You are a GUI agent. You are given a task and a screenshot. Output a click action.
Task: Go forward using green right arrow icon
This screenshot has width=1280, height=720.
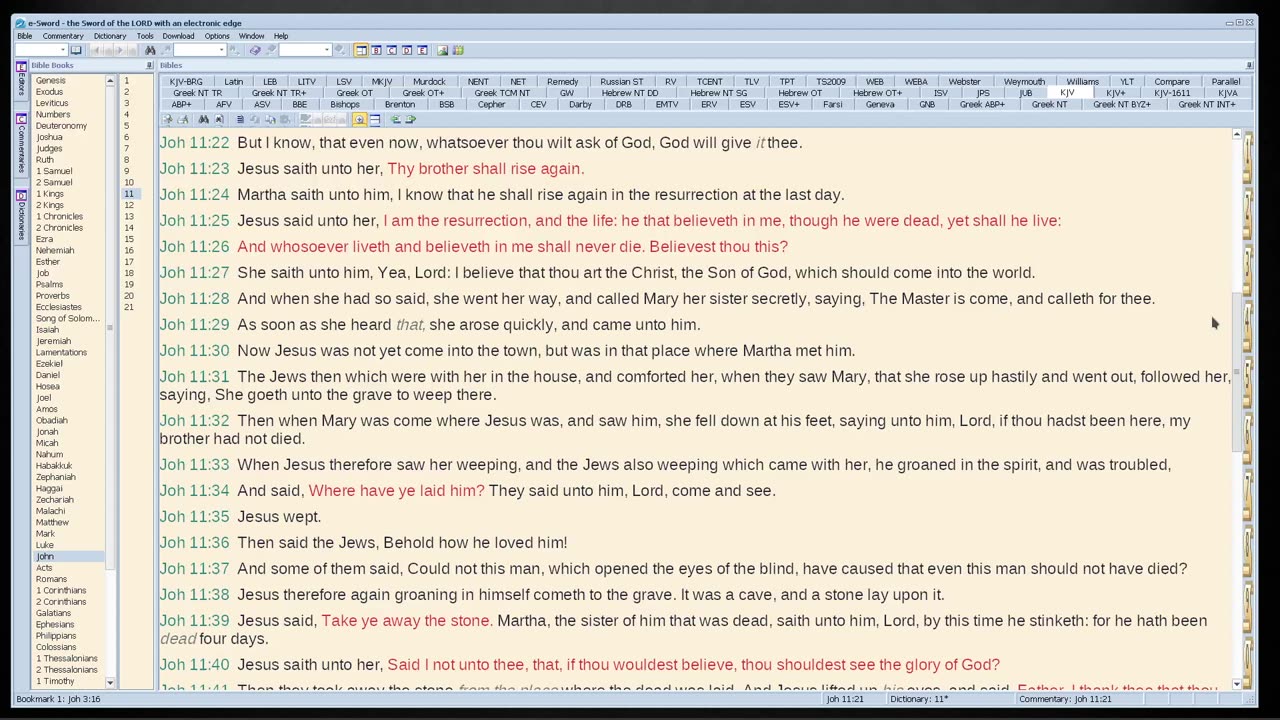pyautogui.click(x=410, y=119)
